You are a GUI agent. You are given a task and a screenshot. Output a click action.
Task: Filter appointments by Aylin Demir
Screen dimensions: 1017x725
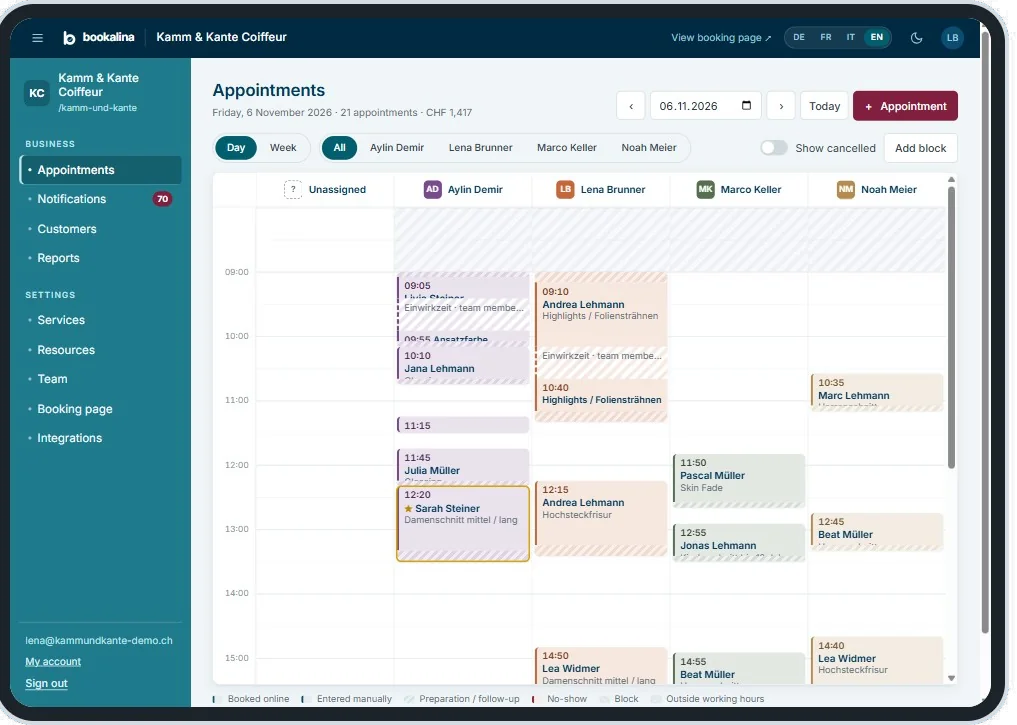[397, 148]
